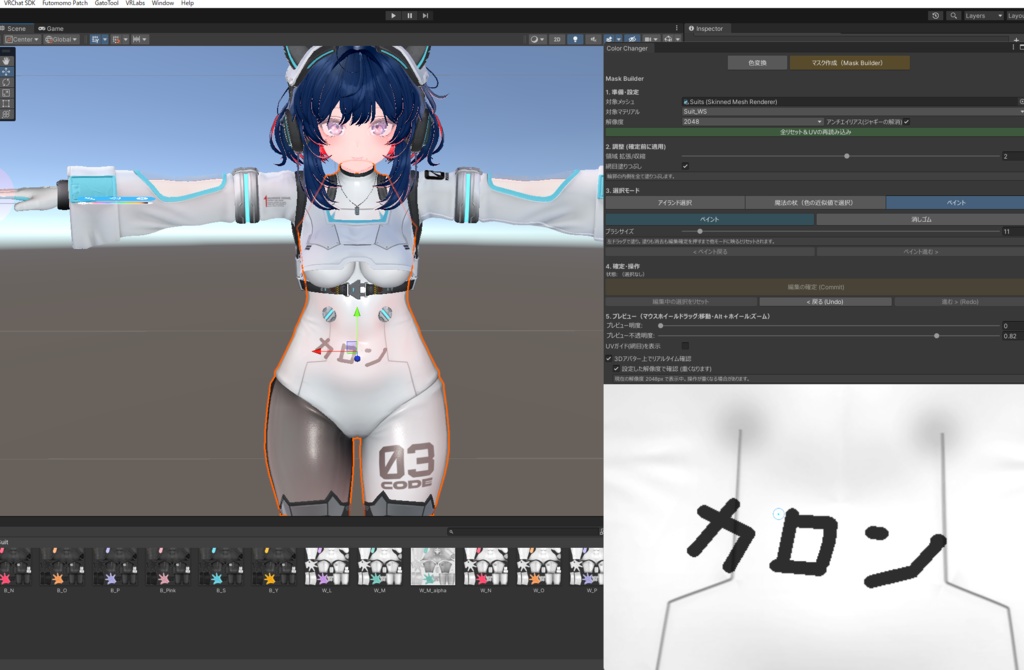
Task: Select the Rect Transform tool icon
Action: [x=7, y=102]
